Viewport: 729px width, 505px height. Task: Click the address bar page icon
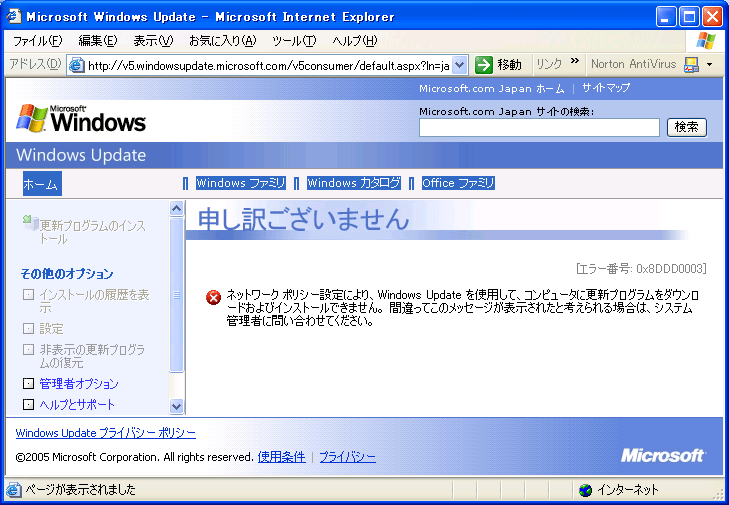tap(77, 65)
